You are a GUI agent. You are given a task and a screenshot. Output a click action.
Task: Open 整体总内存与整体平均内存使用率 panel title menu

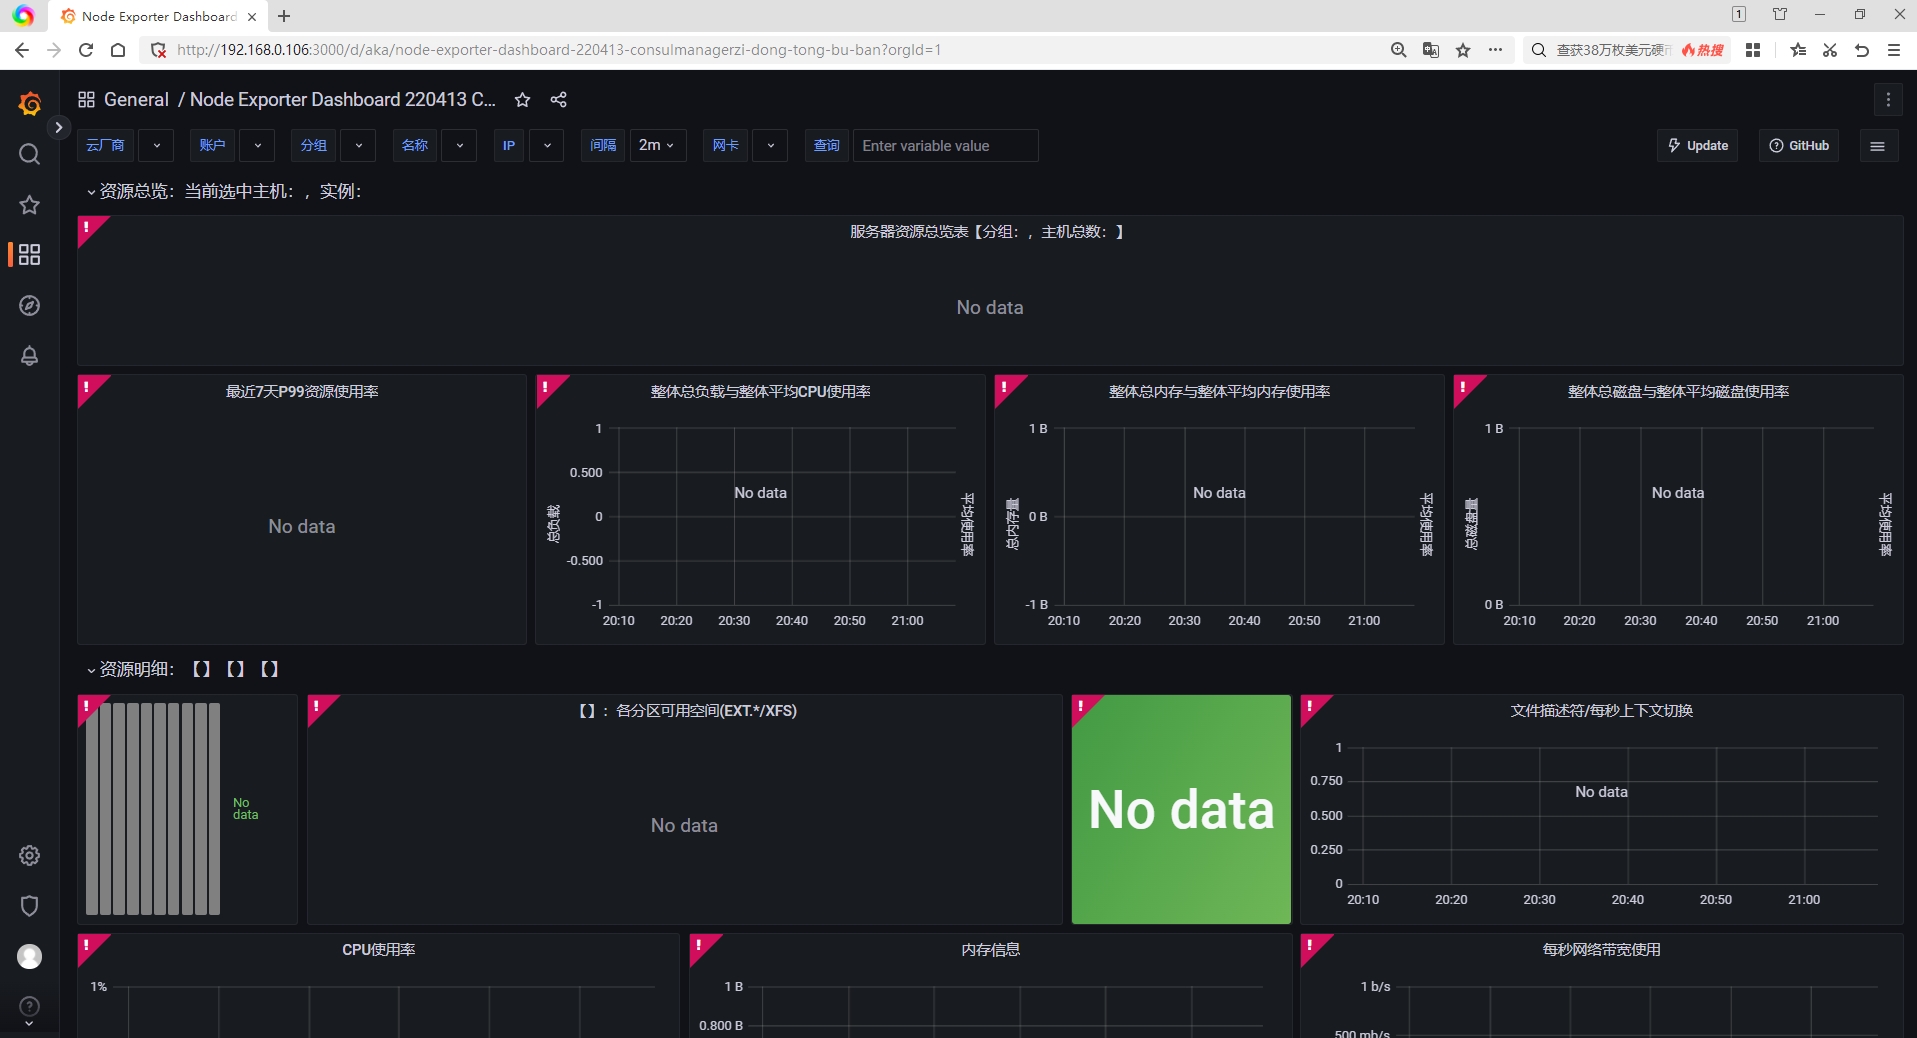click(1219, 391)
